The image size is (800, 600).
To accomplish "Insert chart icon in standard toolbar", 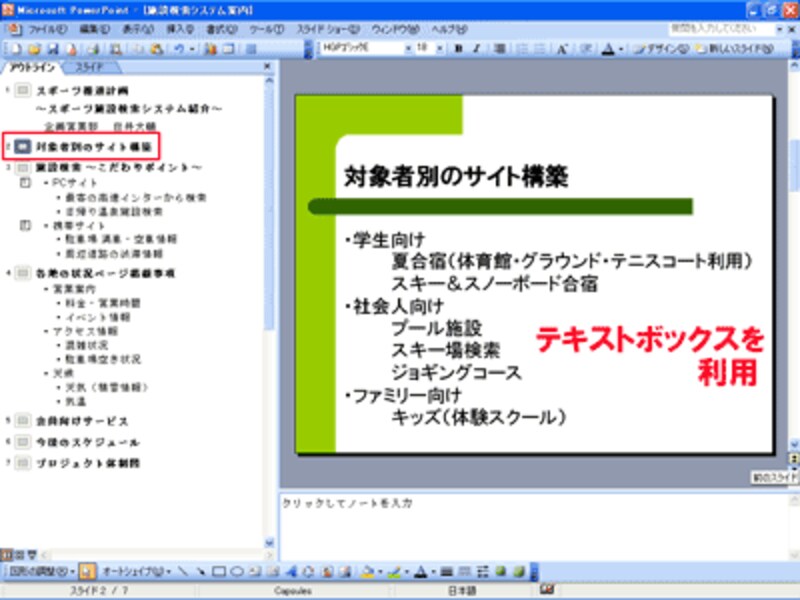I will coord(210,49).
